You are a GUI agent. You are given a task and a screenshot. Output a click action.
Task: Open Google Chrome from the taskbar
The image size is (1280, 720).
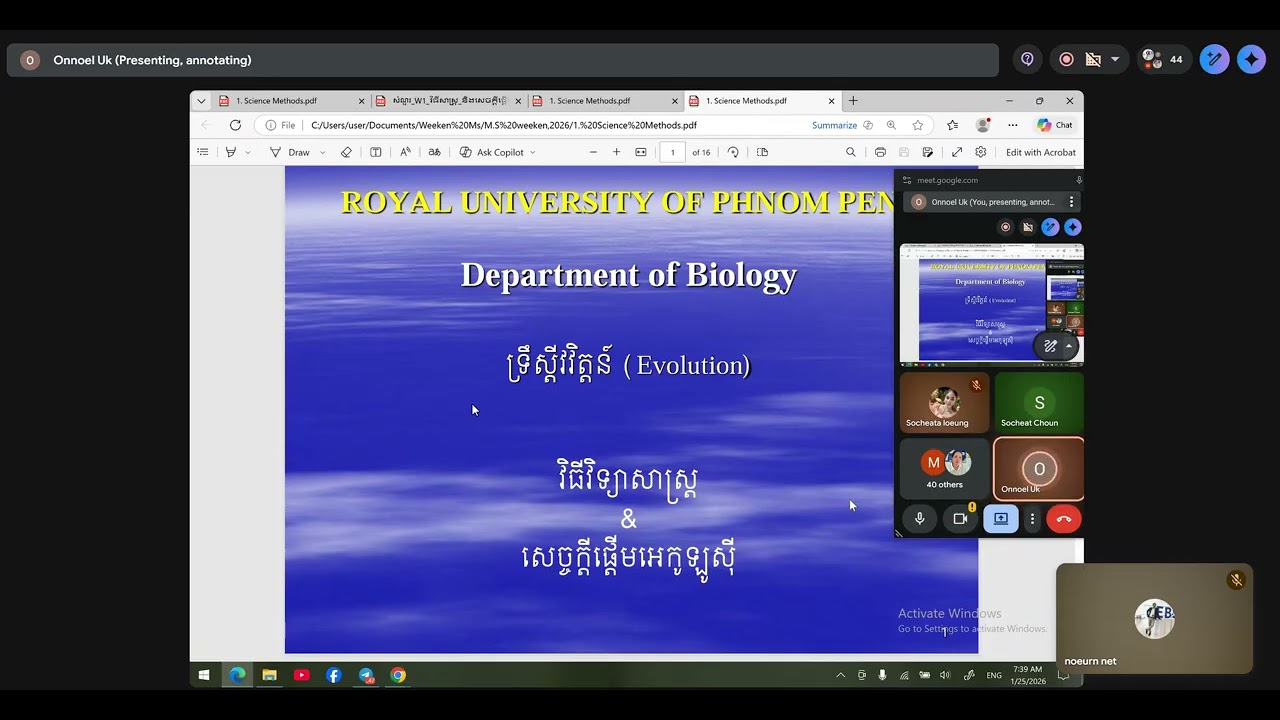click(x=398, y=675)
